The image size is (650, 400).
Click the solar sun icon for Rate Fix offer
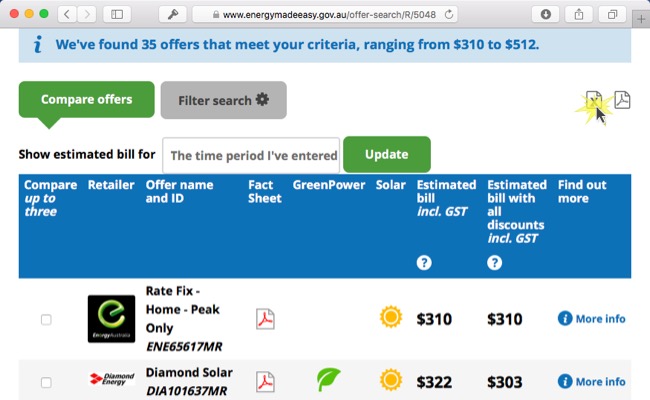tap(391, 317)
